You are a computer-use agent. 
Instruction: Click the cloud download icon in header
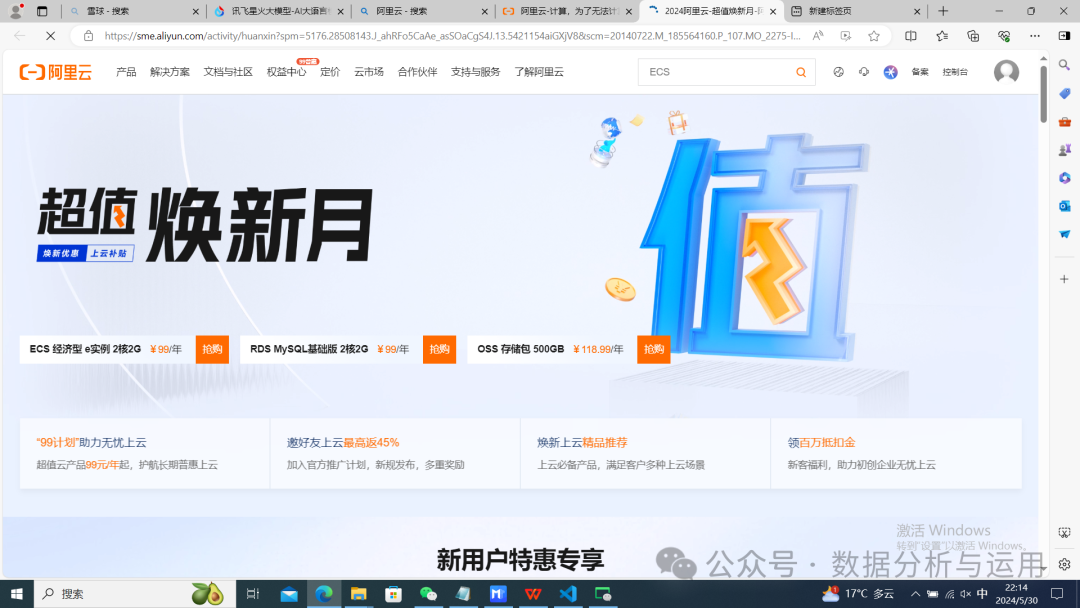(864, 72)
